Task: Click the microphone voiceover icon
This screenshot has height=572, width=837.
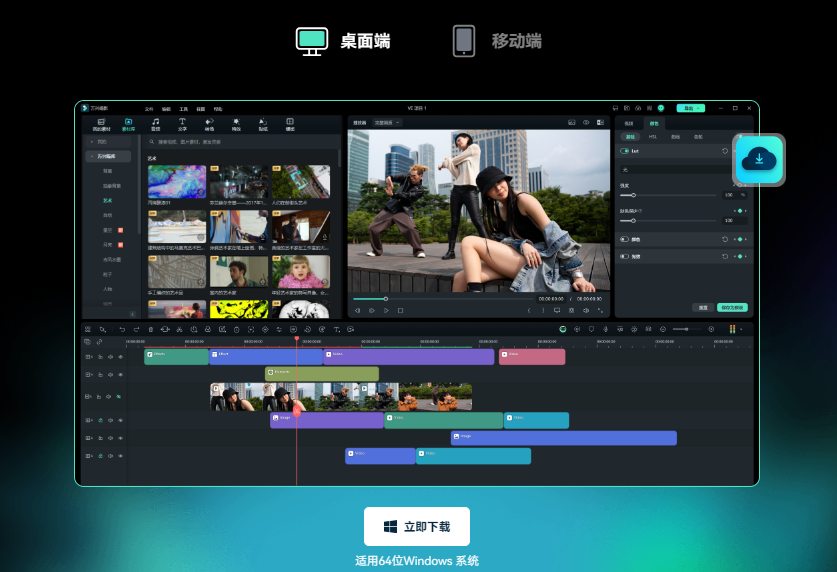Action: coord(605,329)
